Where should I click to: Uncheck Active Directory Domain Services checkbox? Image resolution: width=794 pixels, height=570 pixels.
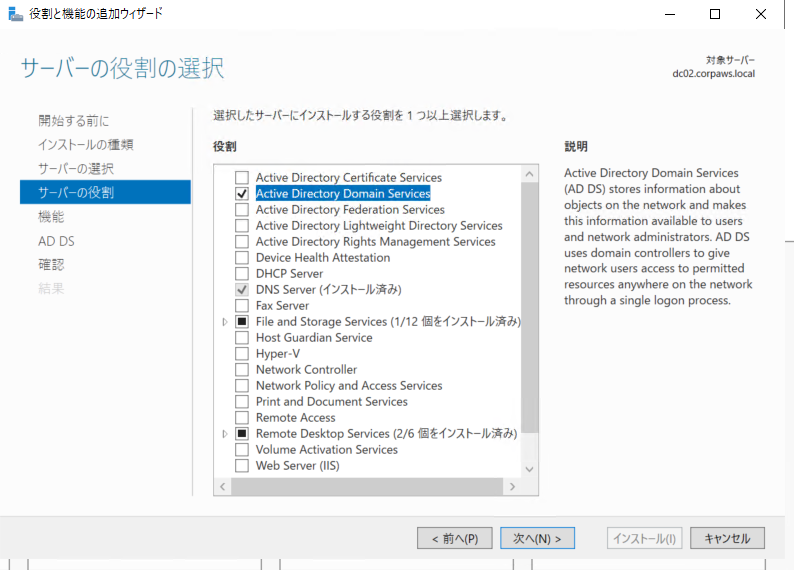[x=242, y=193]
